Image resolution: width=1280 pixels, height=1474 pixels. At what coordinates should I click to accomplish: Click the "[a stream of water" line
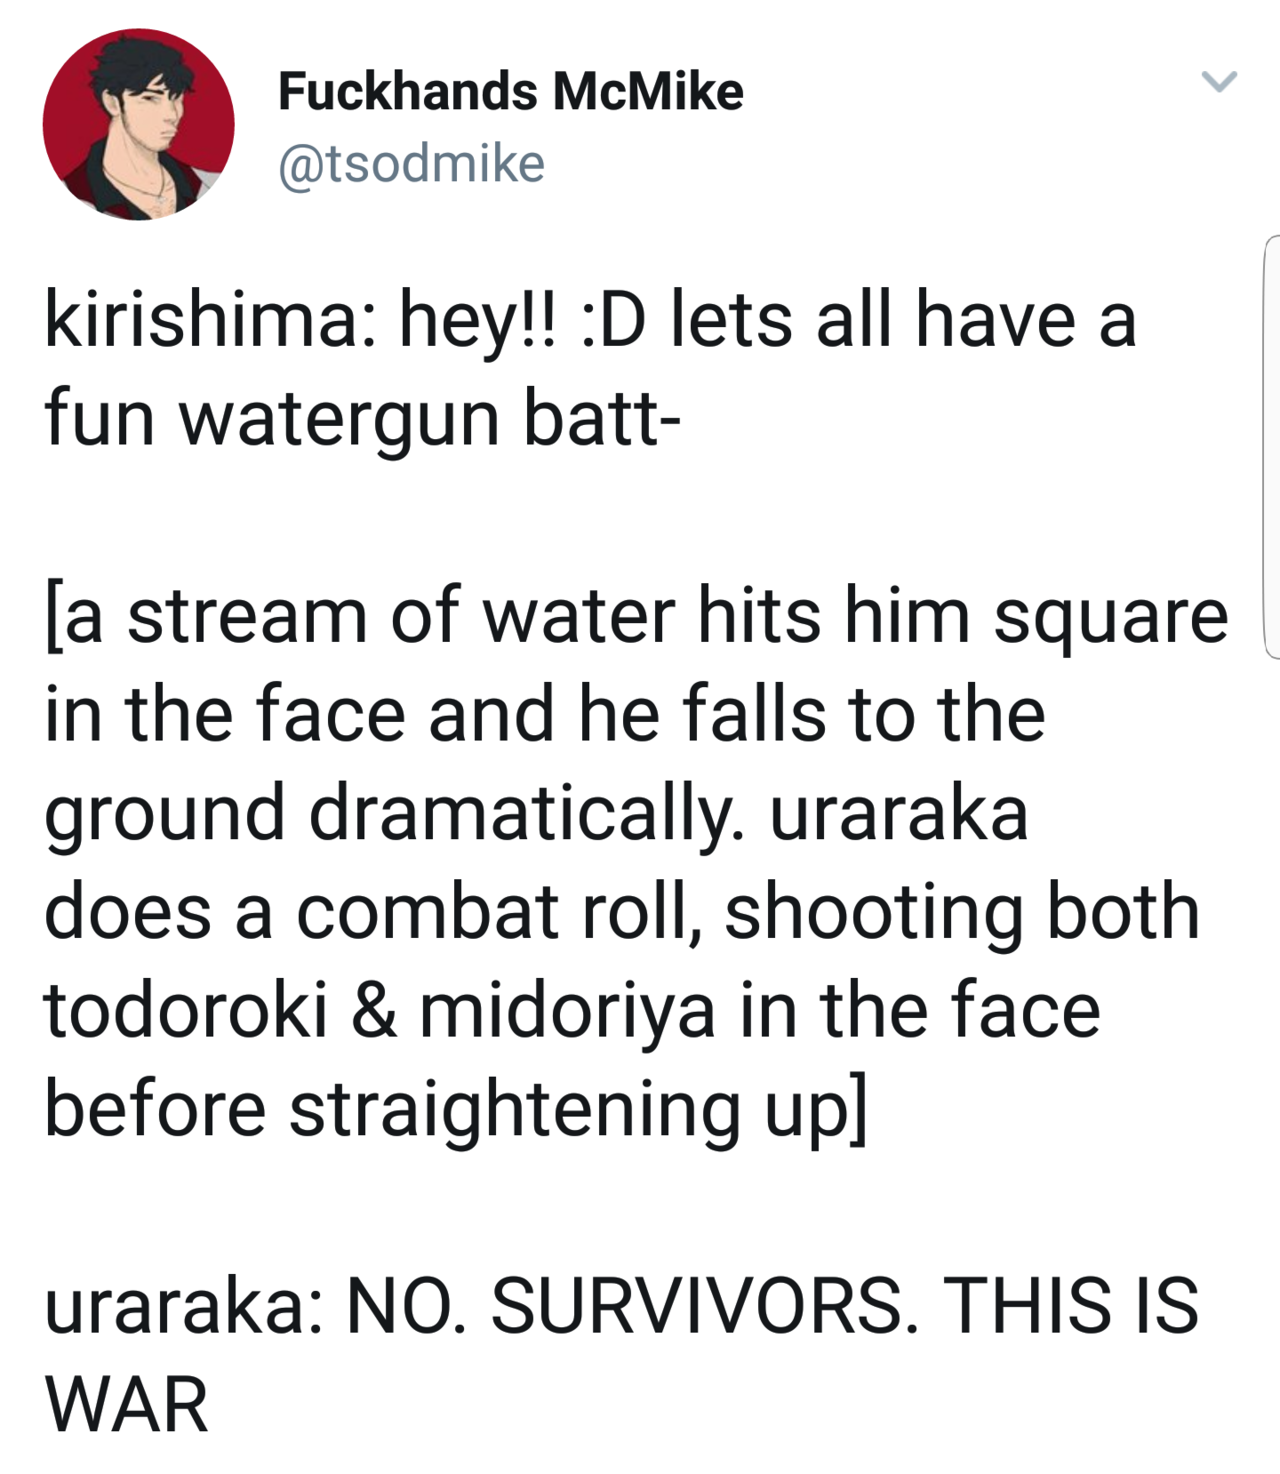click(636, 615)
